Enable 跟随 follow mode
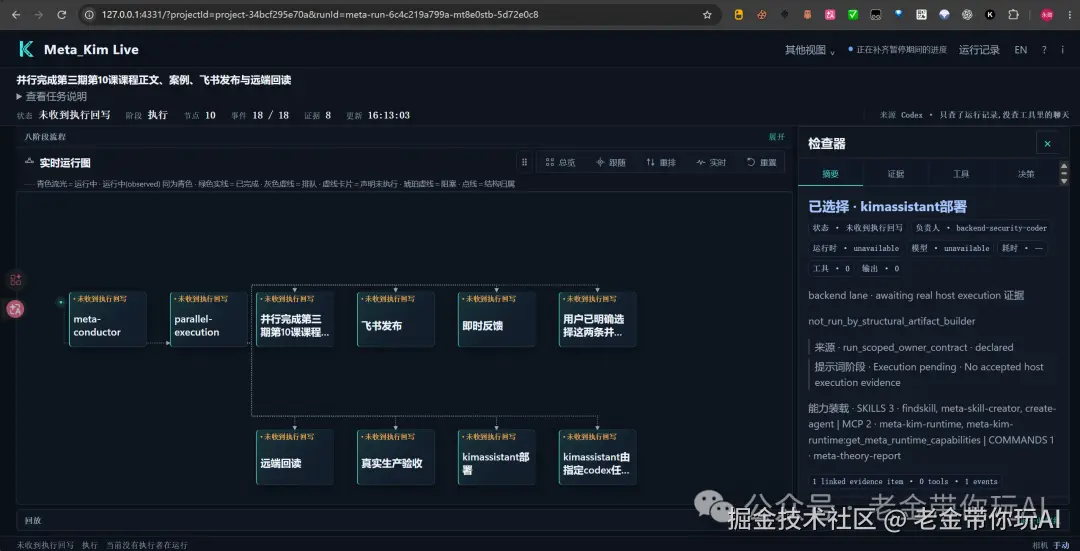This screenshot has width=1080, height=551. [610, 163]
